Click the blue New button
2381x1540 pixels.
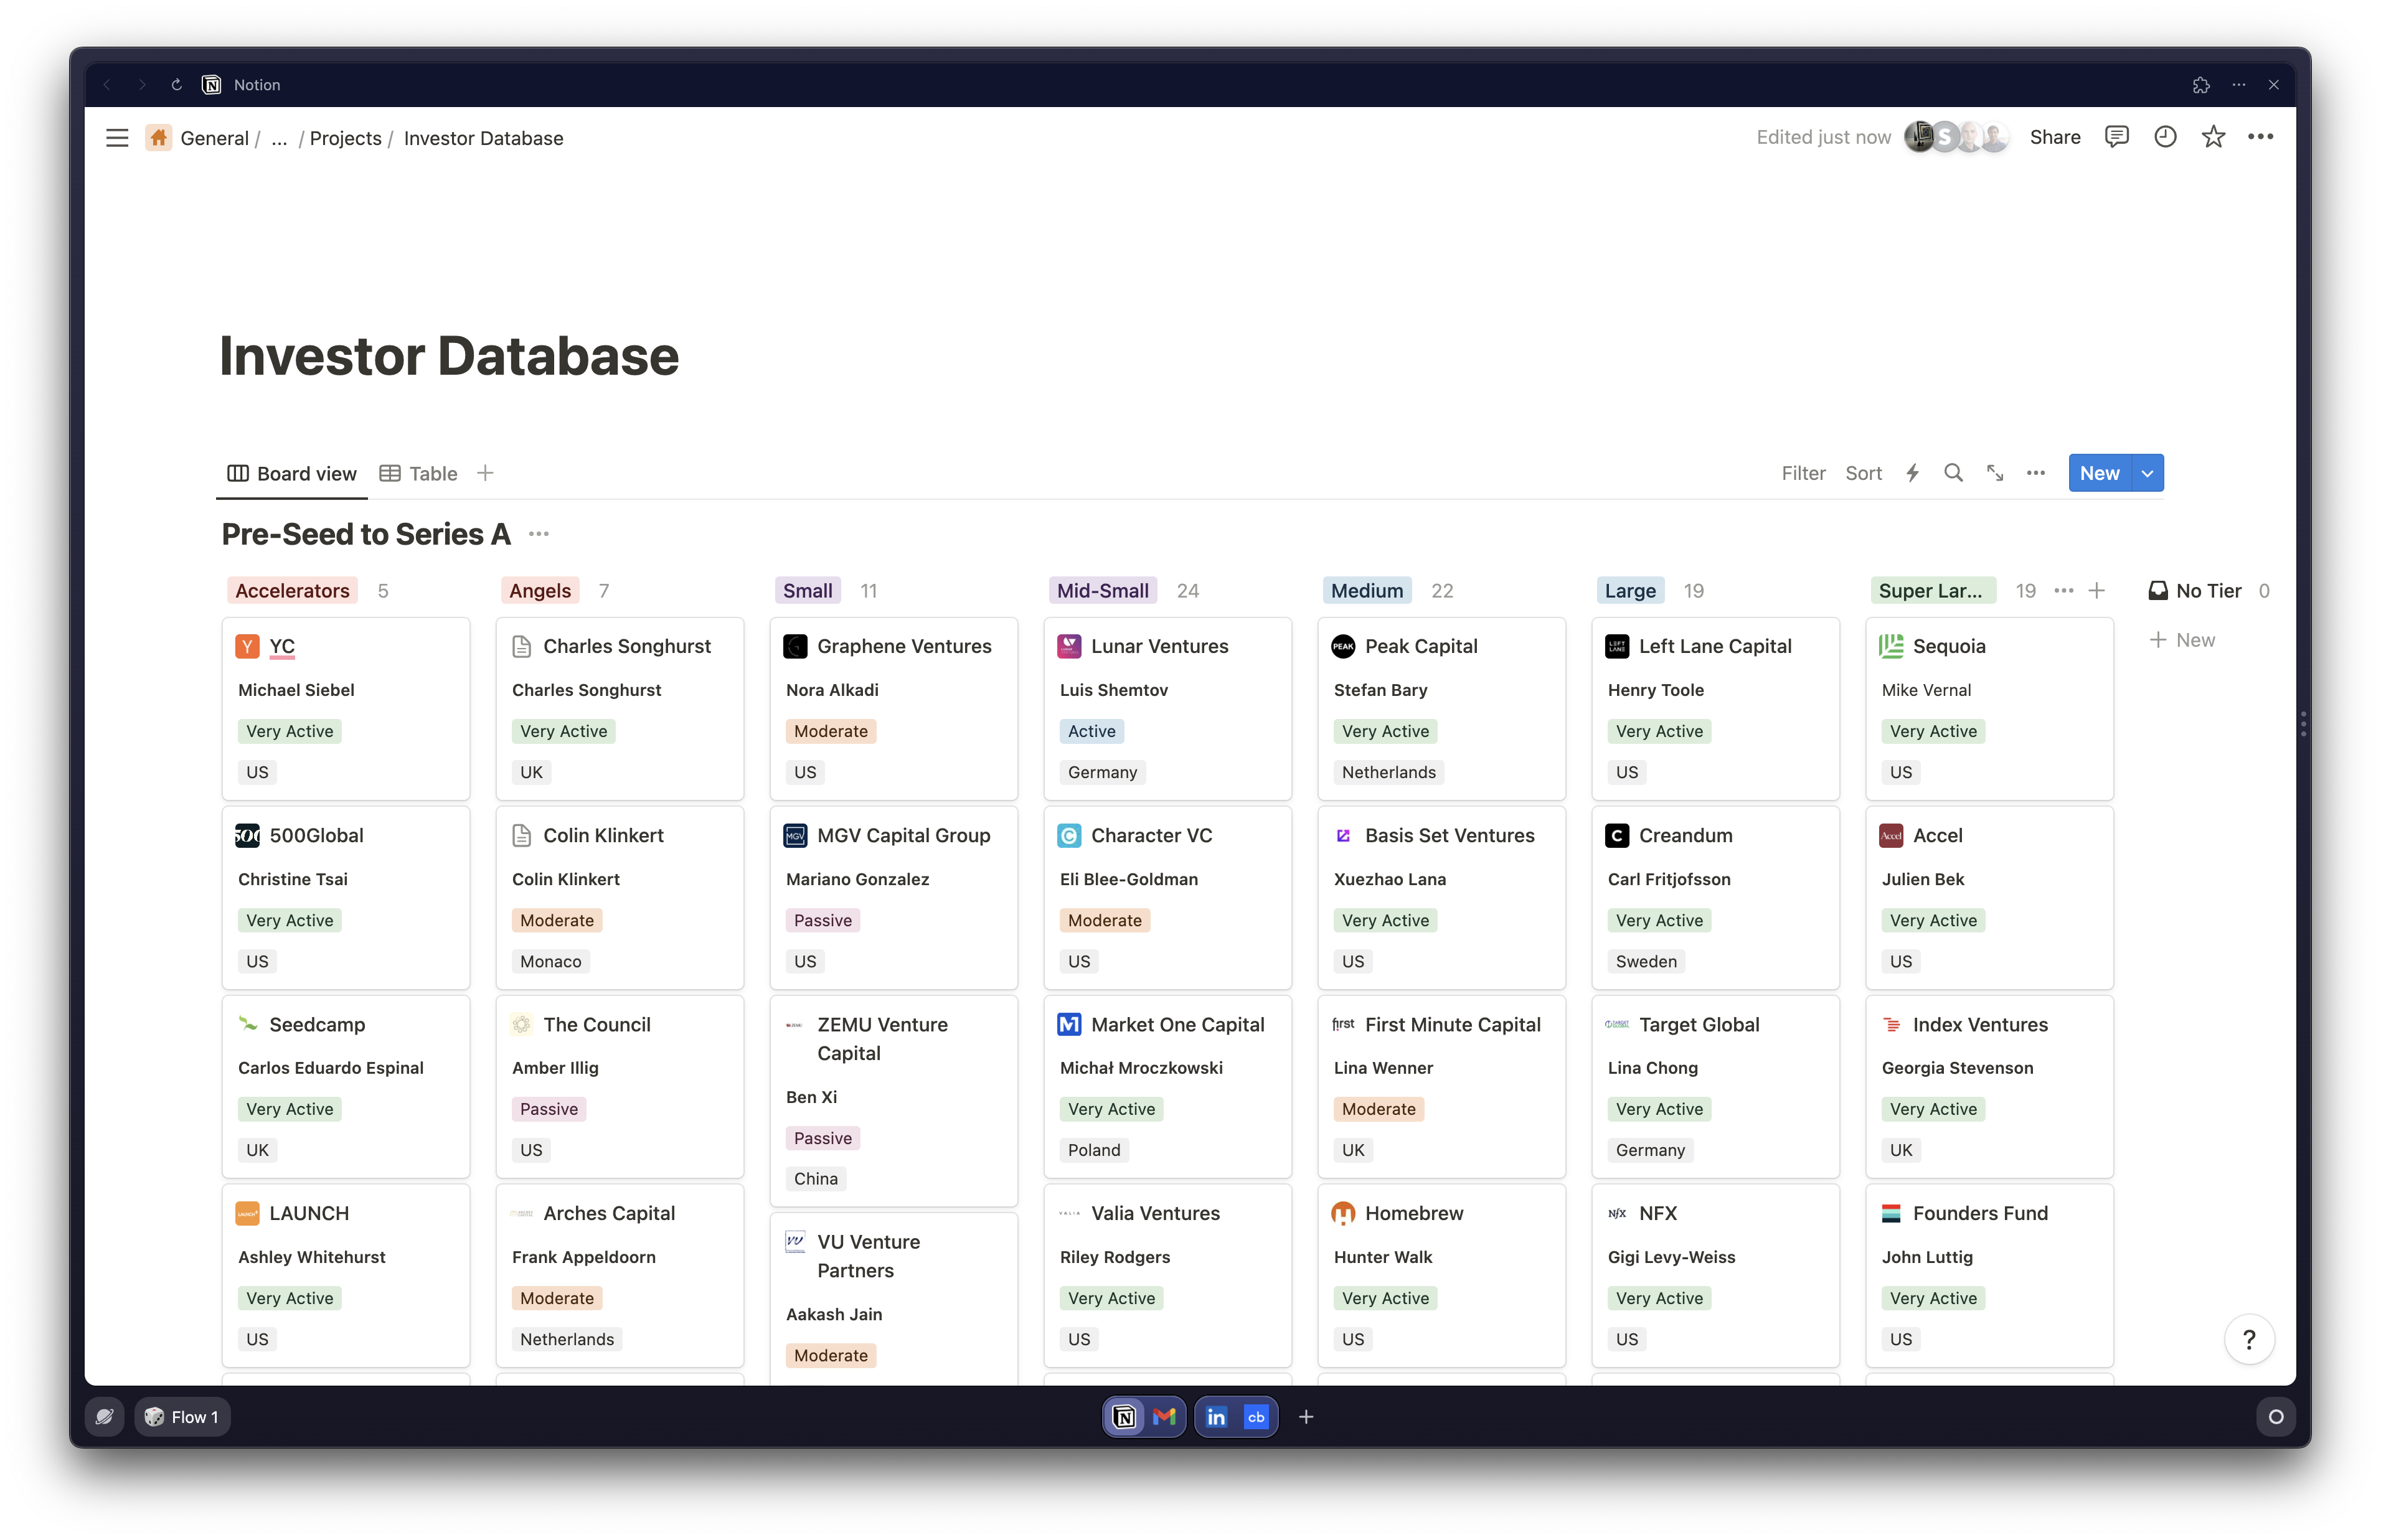point(2100,473)
